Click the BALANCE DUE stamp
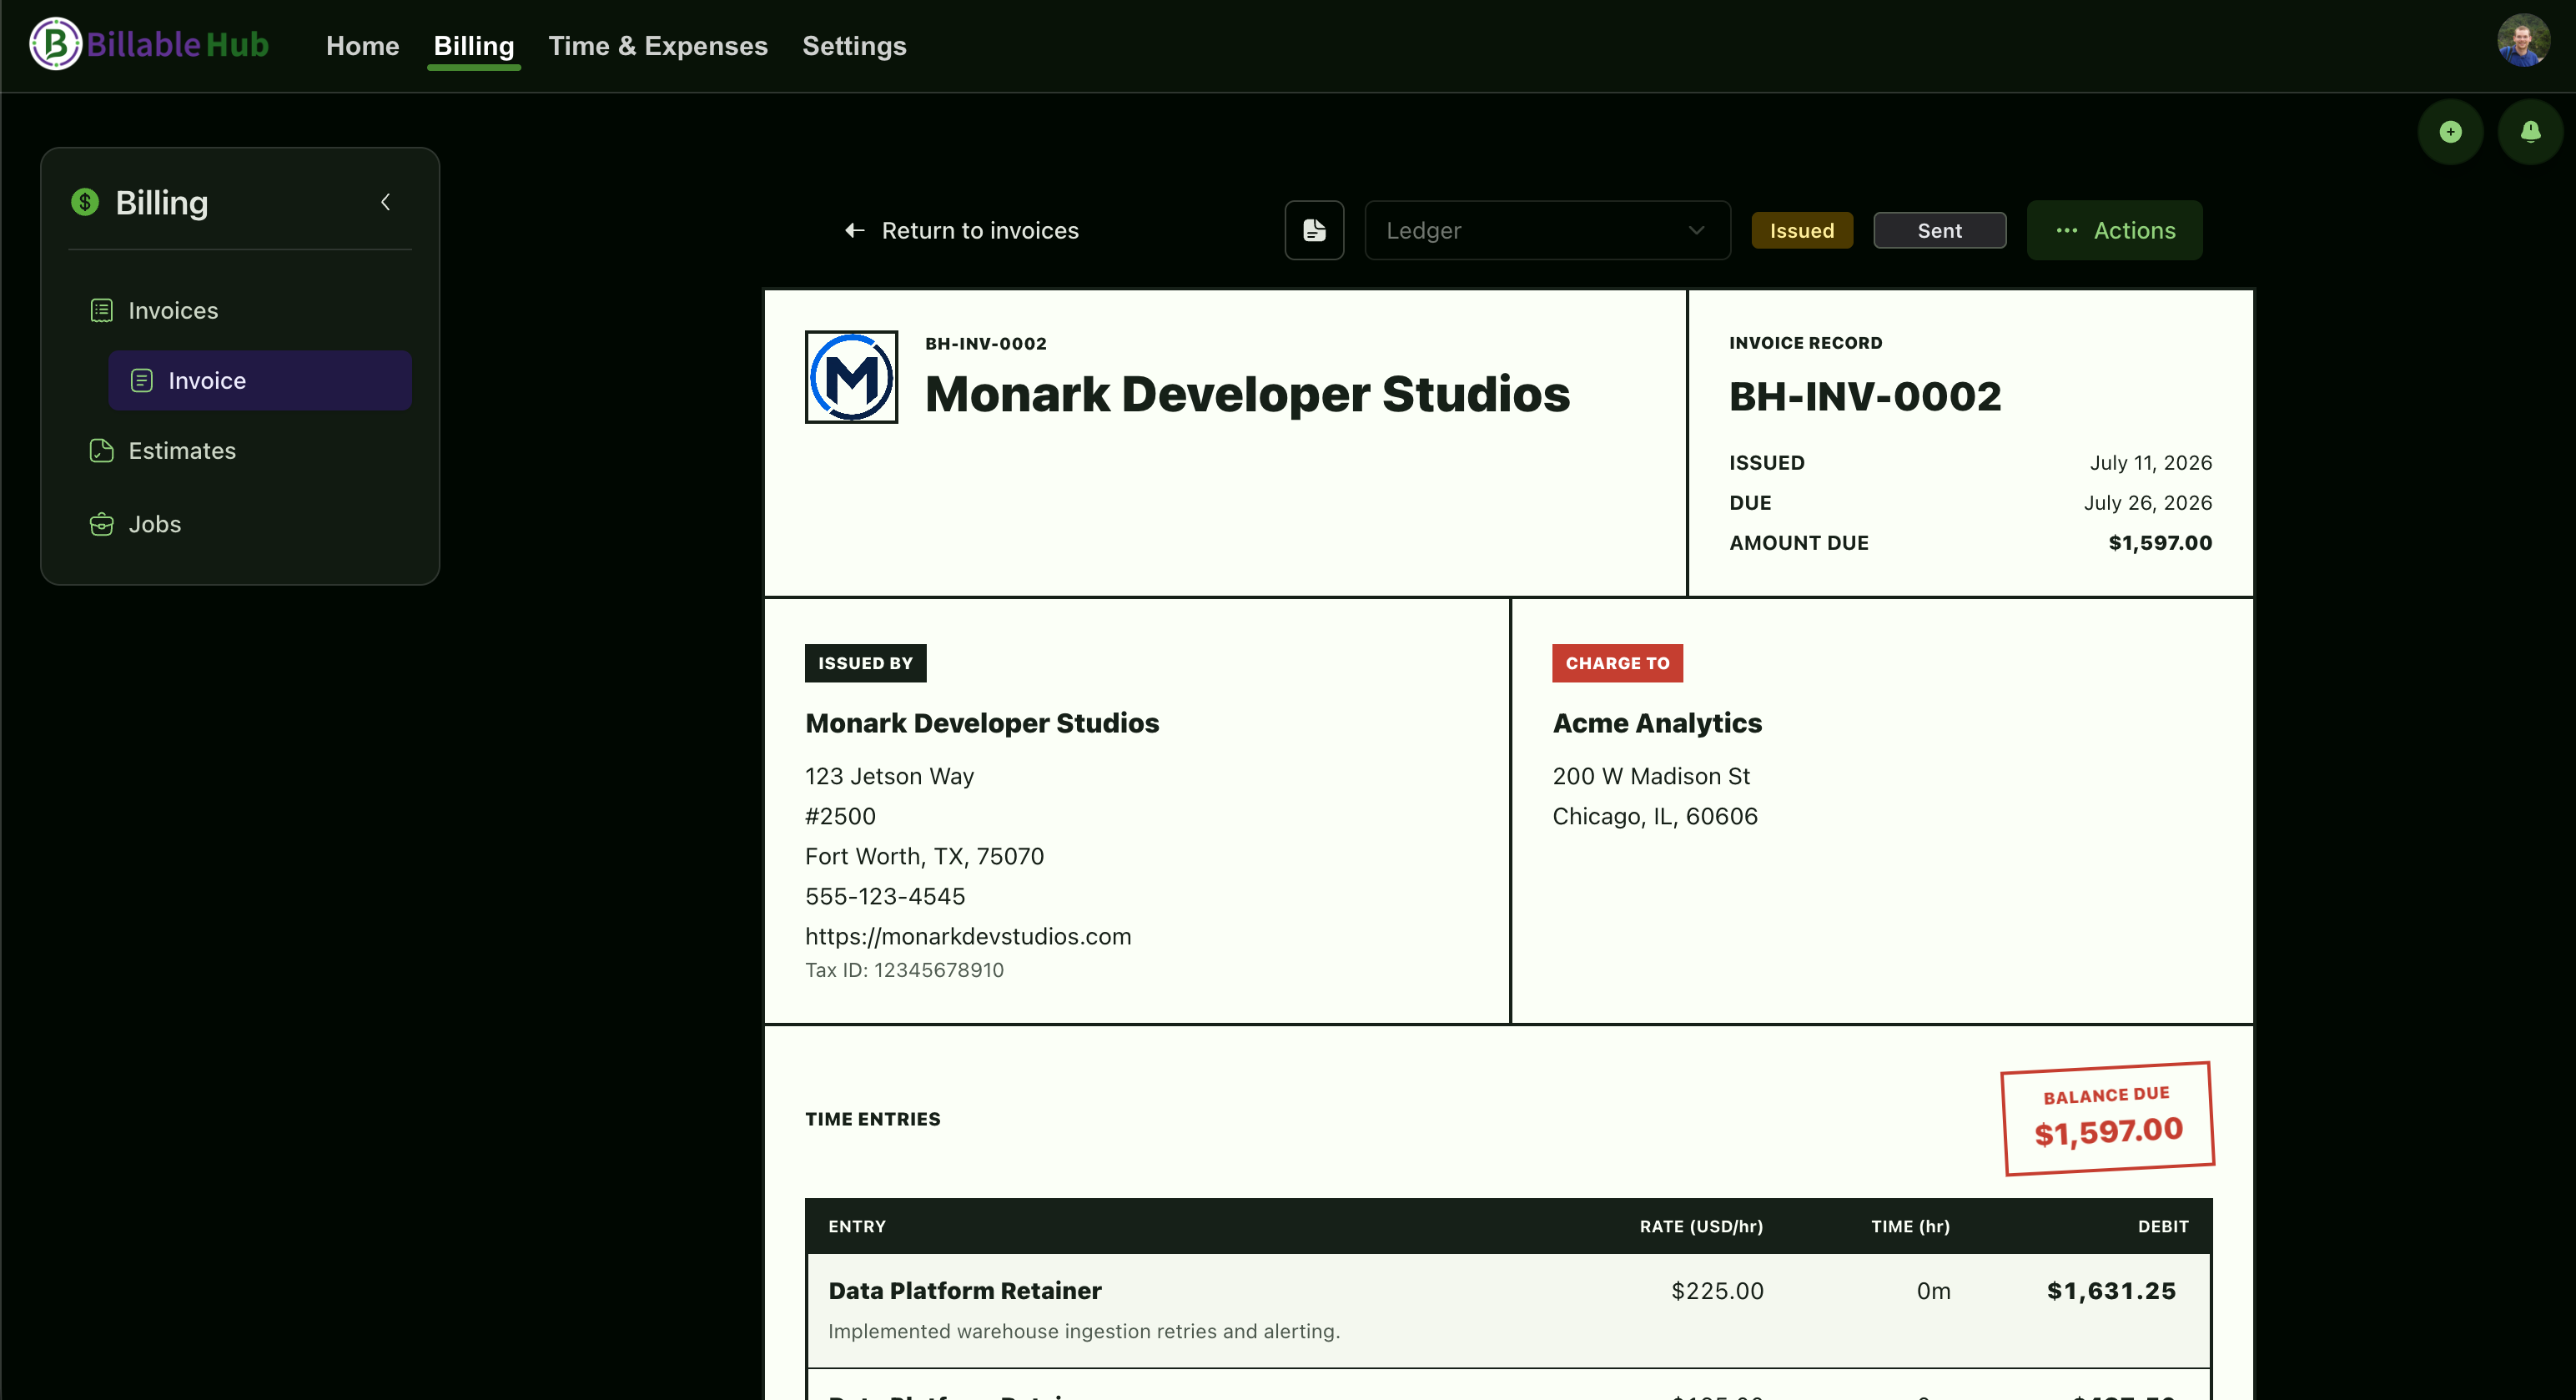The image size is (2576, 1400). (2108, 1118)
